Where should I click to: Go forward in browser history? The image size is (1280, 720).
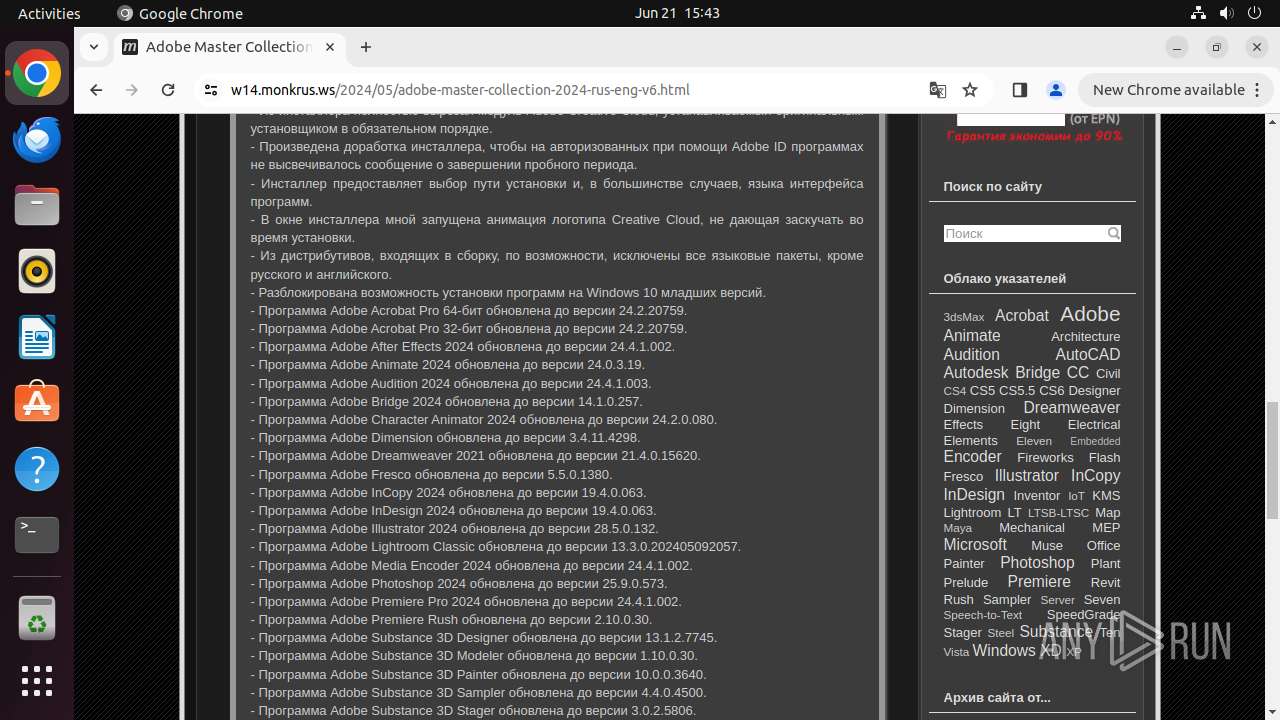pos(132,90)
